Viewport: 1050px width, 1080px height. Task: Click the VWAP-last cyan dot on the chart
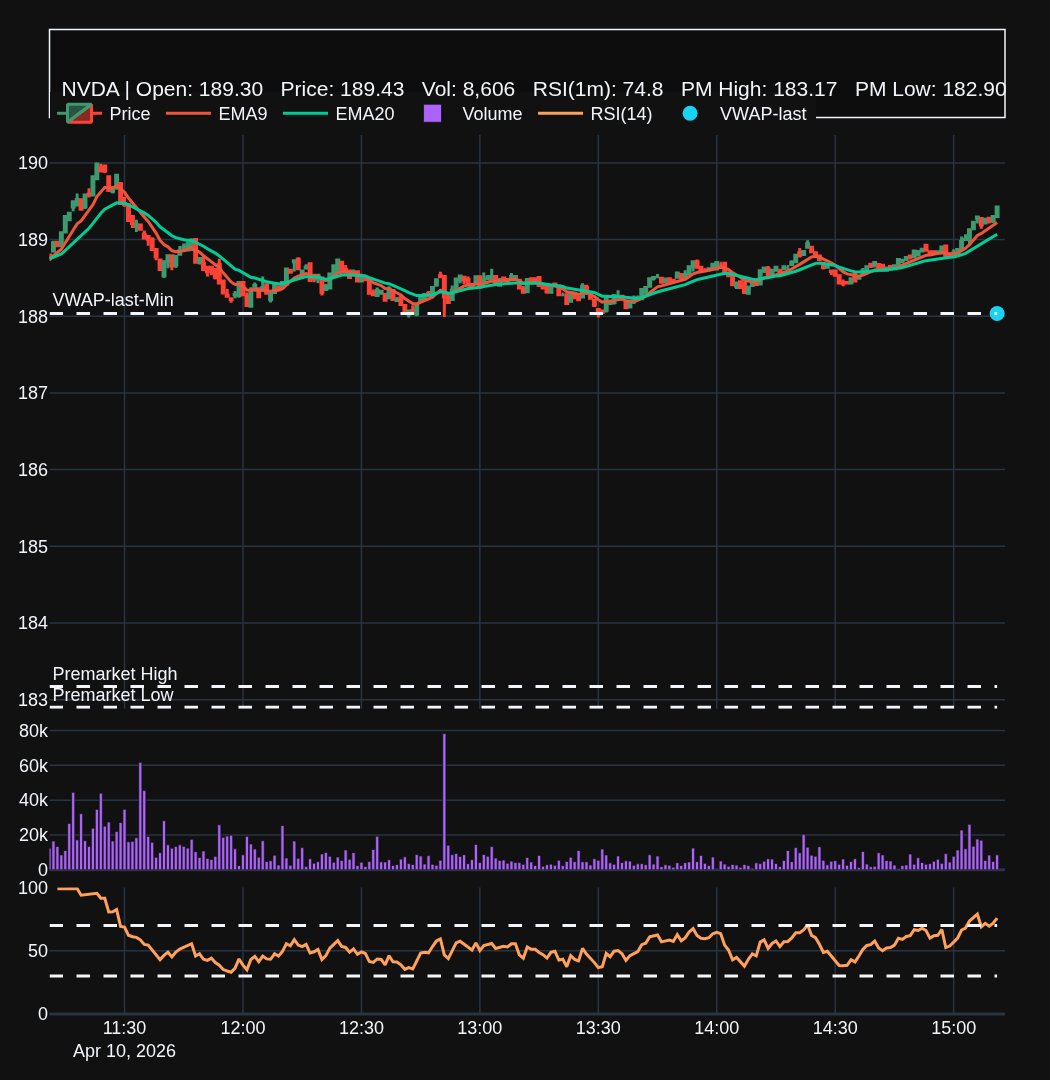tap(996, 314)
